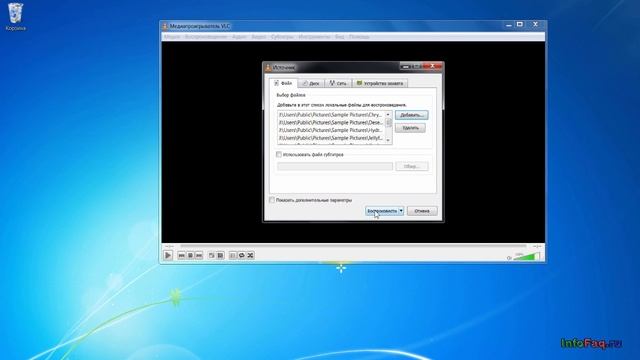Open the Медиа menu

click(172, 37)
